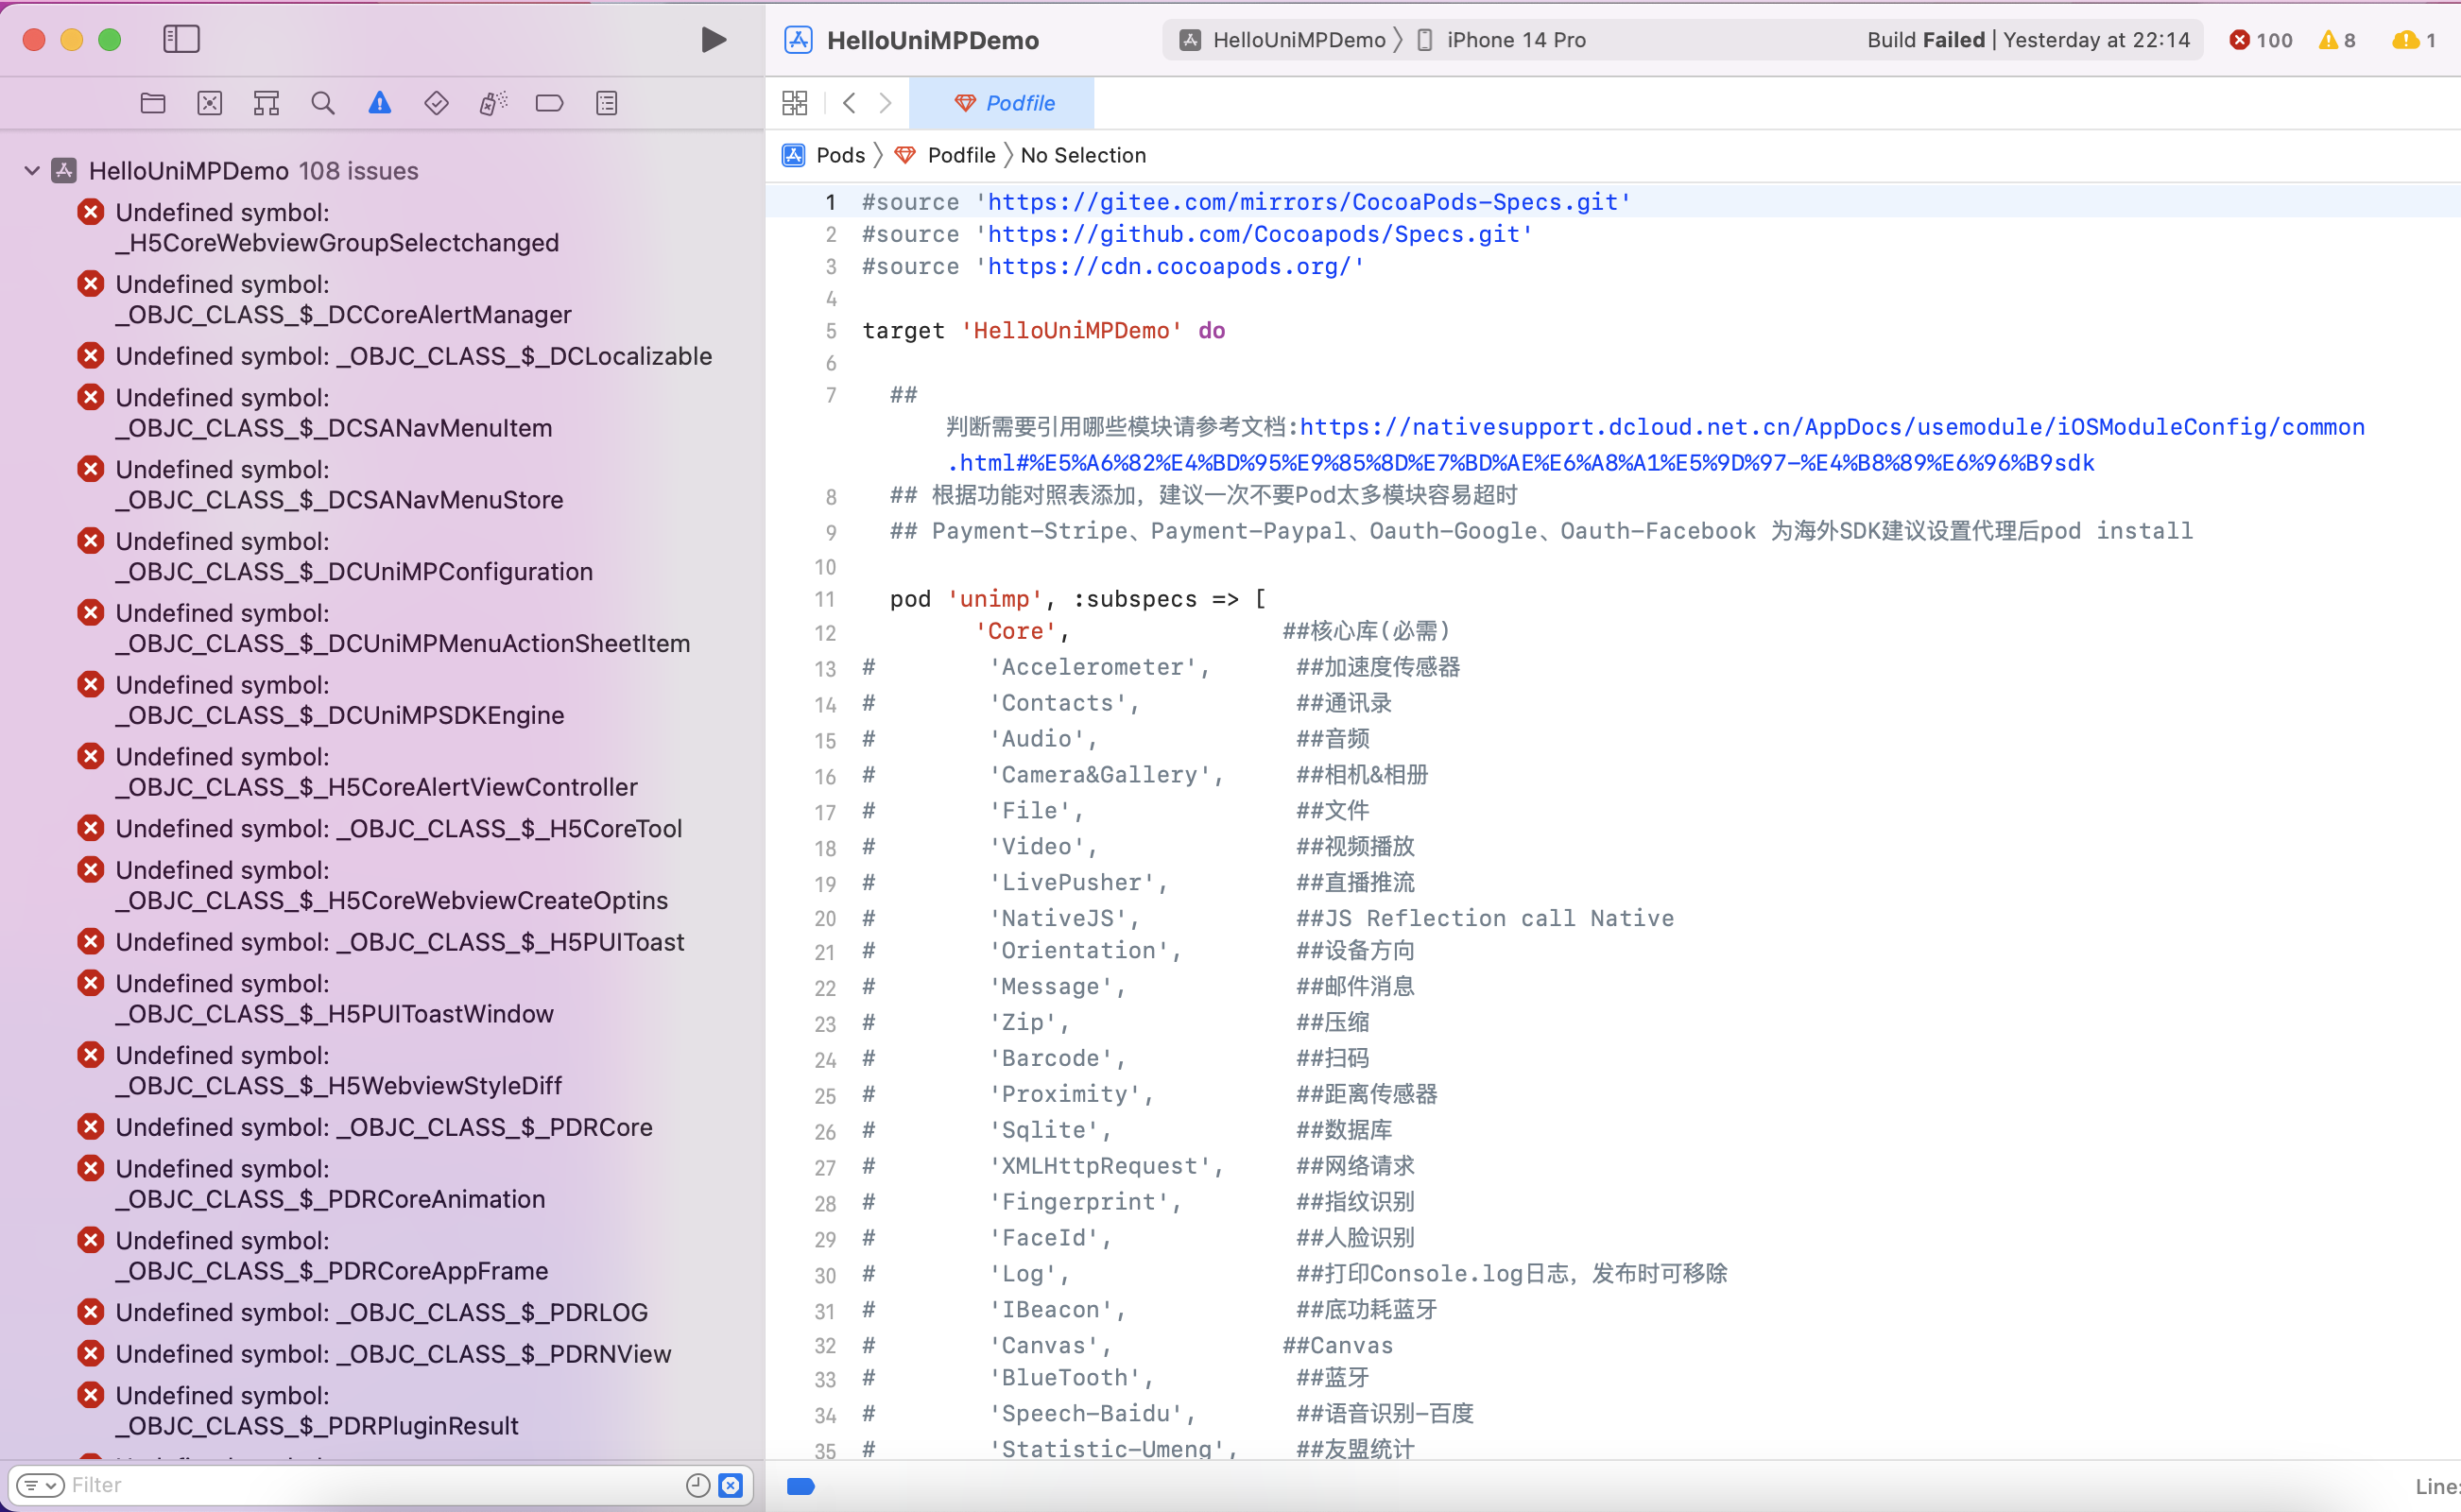The height and width of the screenshot is (1512, 2461).
Task: Open No Selection jump bar menu
Action: coord(1083,155)
